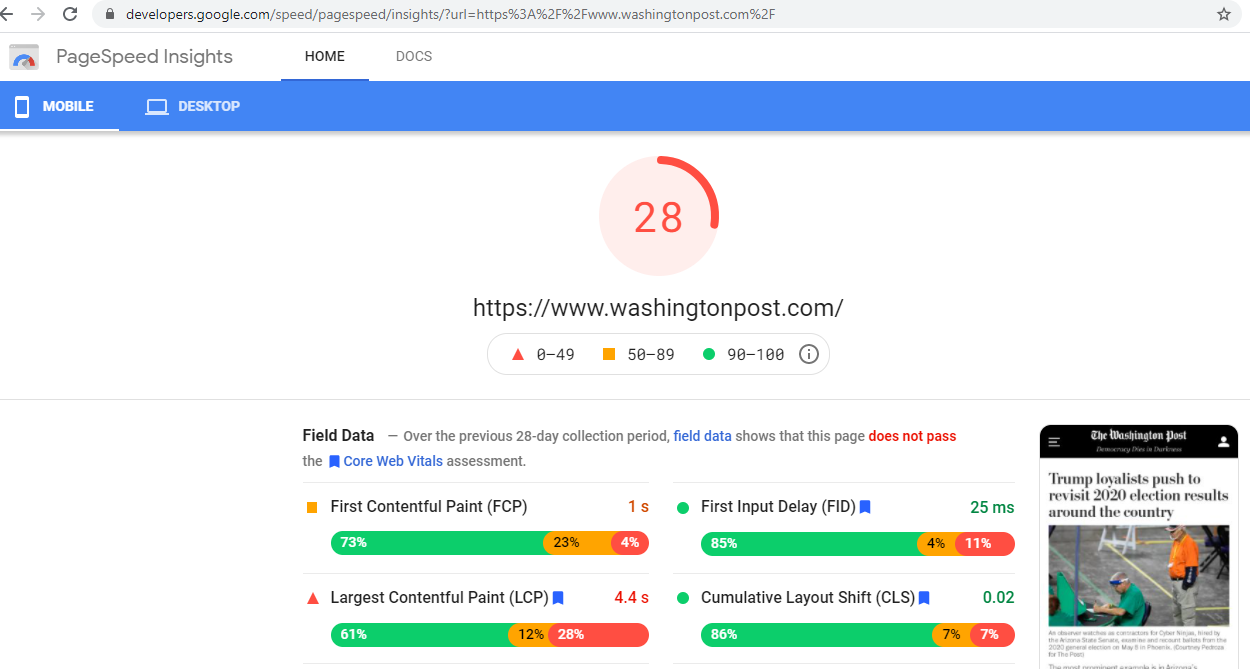Click the address bar lock icon

tap(111, 15)
